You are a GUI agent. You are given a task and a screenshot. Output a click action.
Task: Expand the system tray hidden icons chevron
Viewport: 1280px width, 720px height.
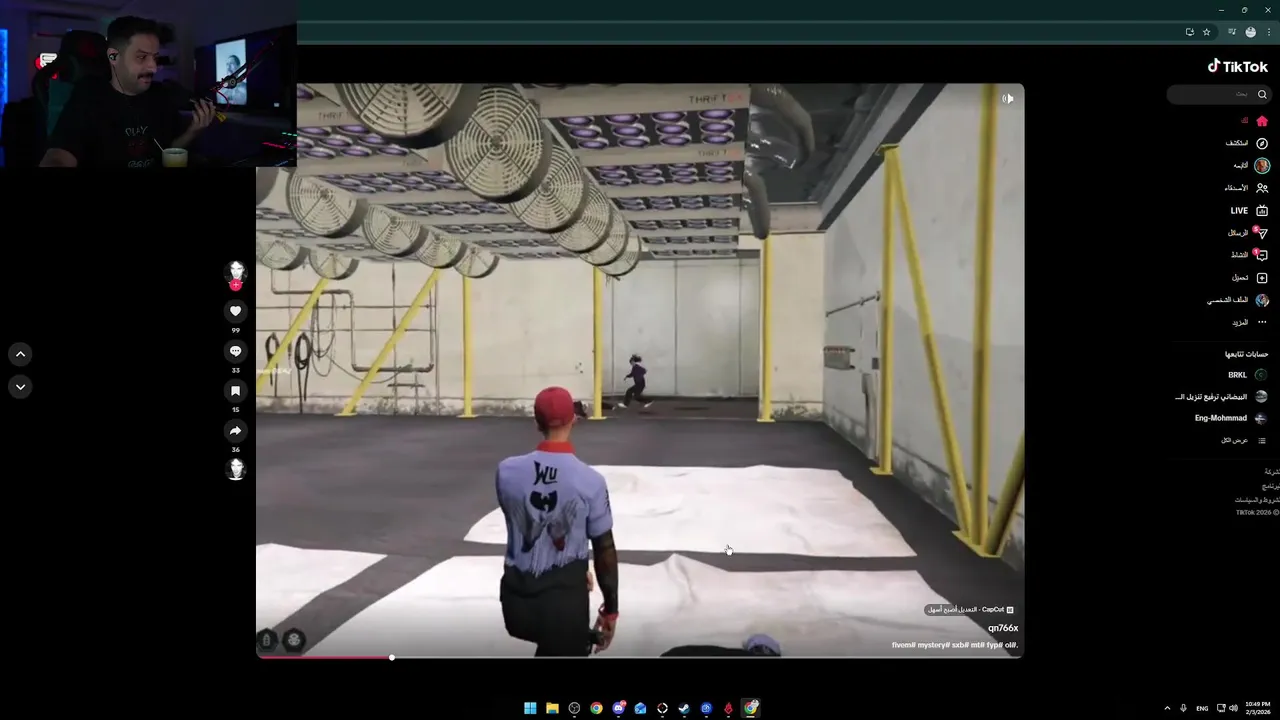[x=1167, y=708]
